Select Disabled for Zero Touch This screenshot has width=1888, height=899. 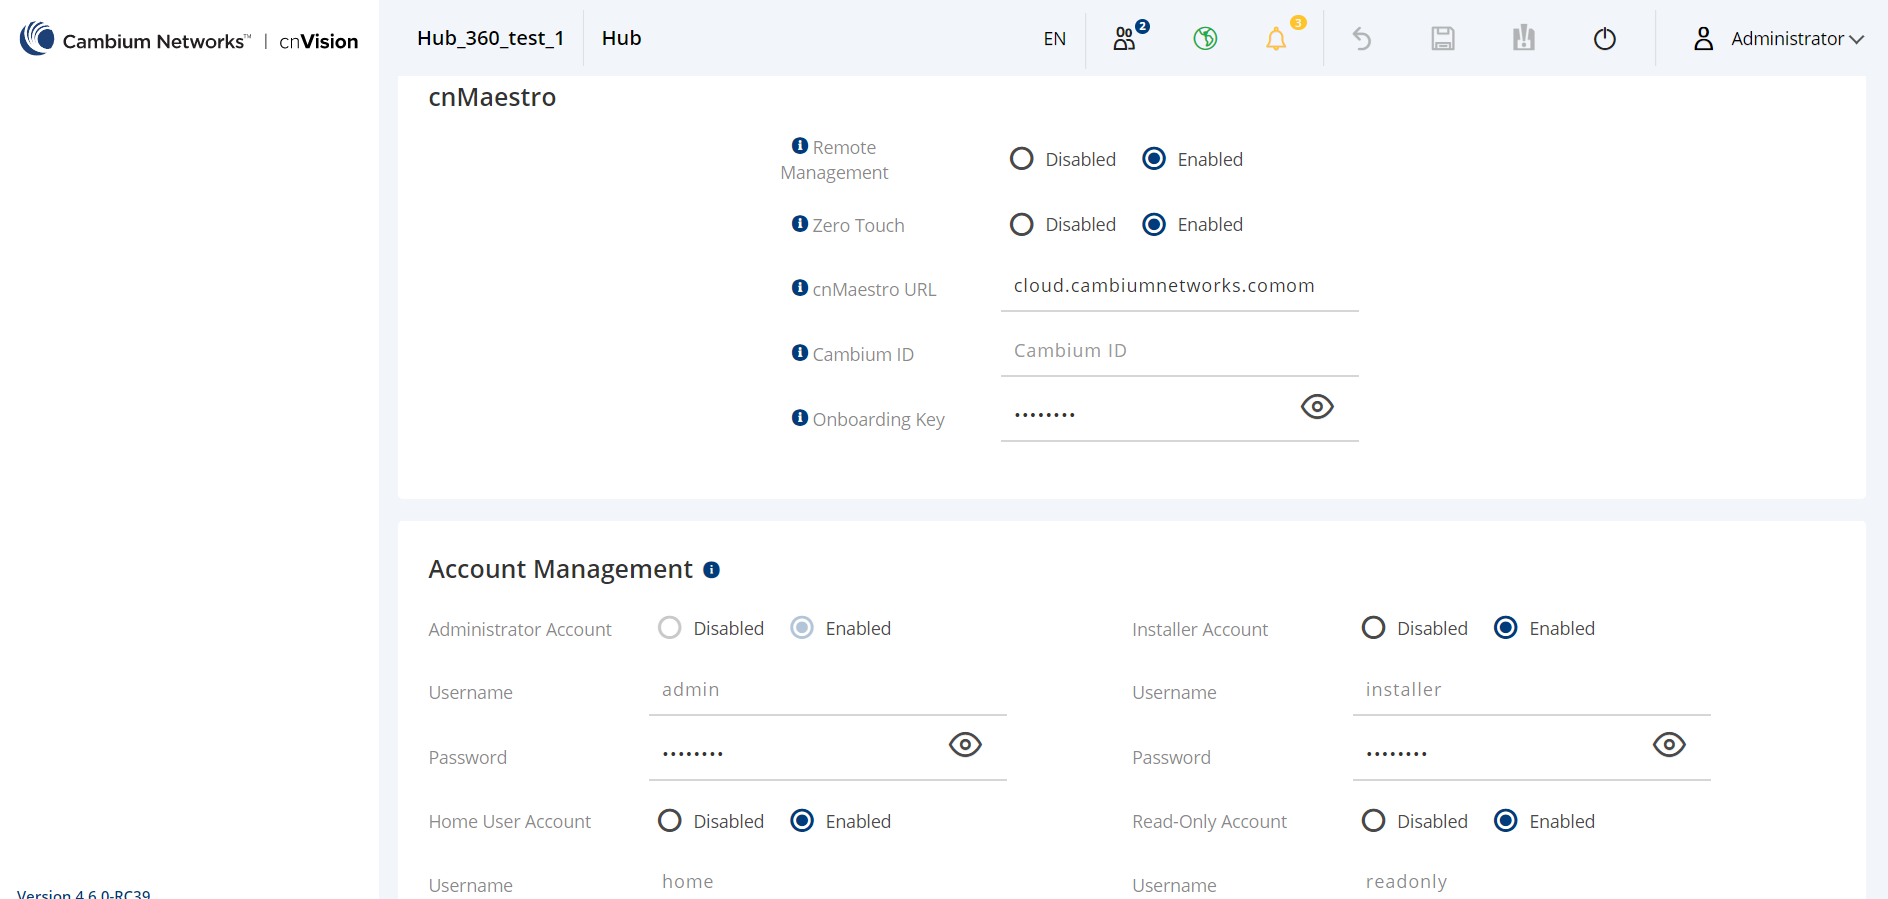(x=1021, y=224)
